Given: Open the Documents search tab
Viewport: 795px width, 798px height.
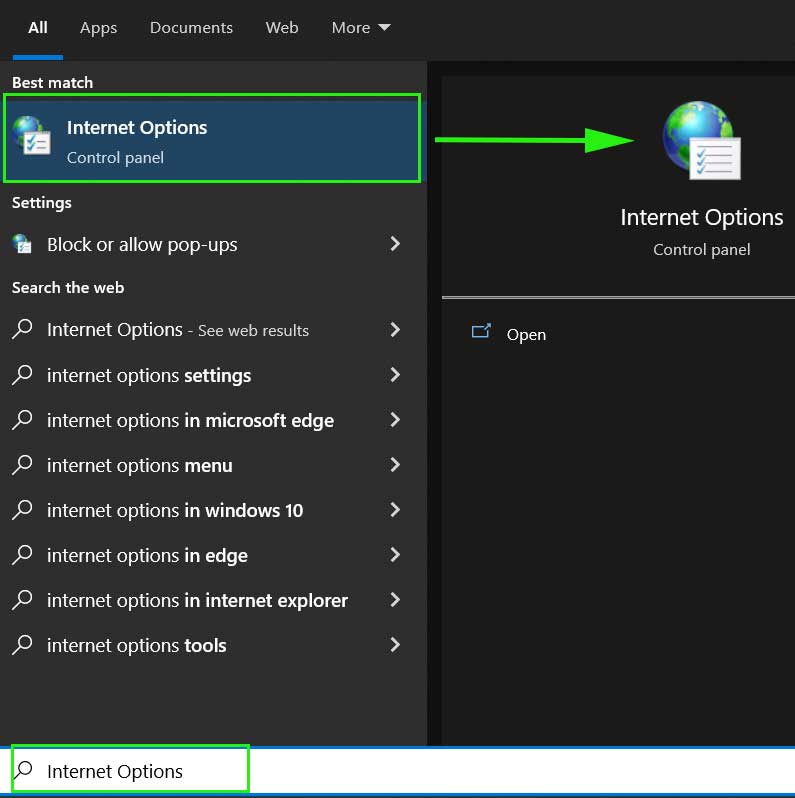Looking at the screenshot, I should point(191,27).
